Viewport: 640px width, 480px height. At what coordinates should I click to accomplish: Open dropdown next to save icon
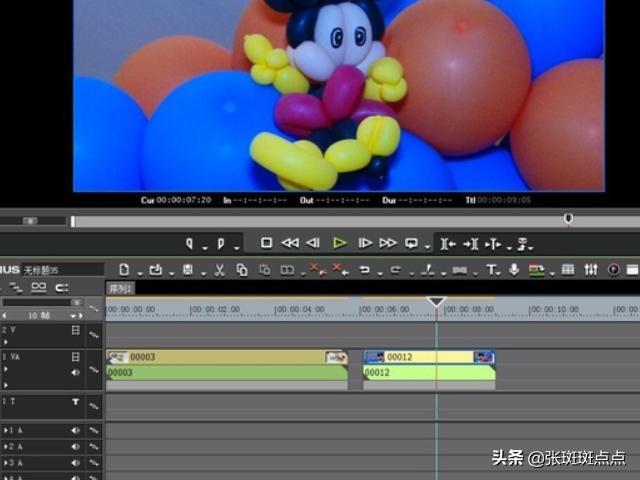(203, 273)
